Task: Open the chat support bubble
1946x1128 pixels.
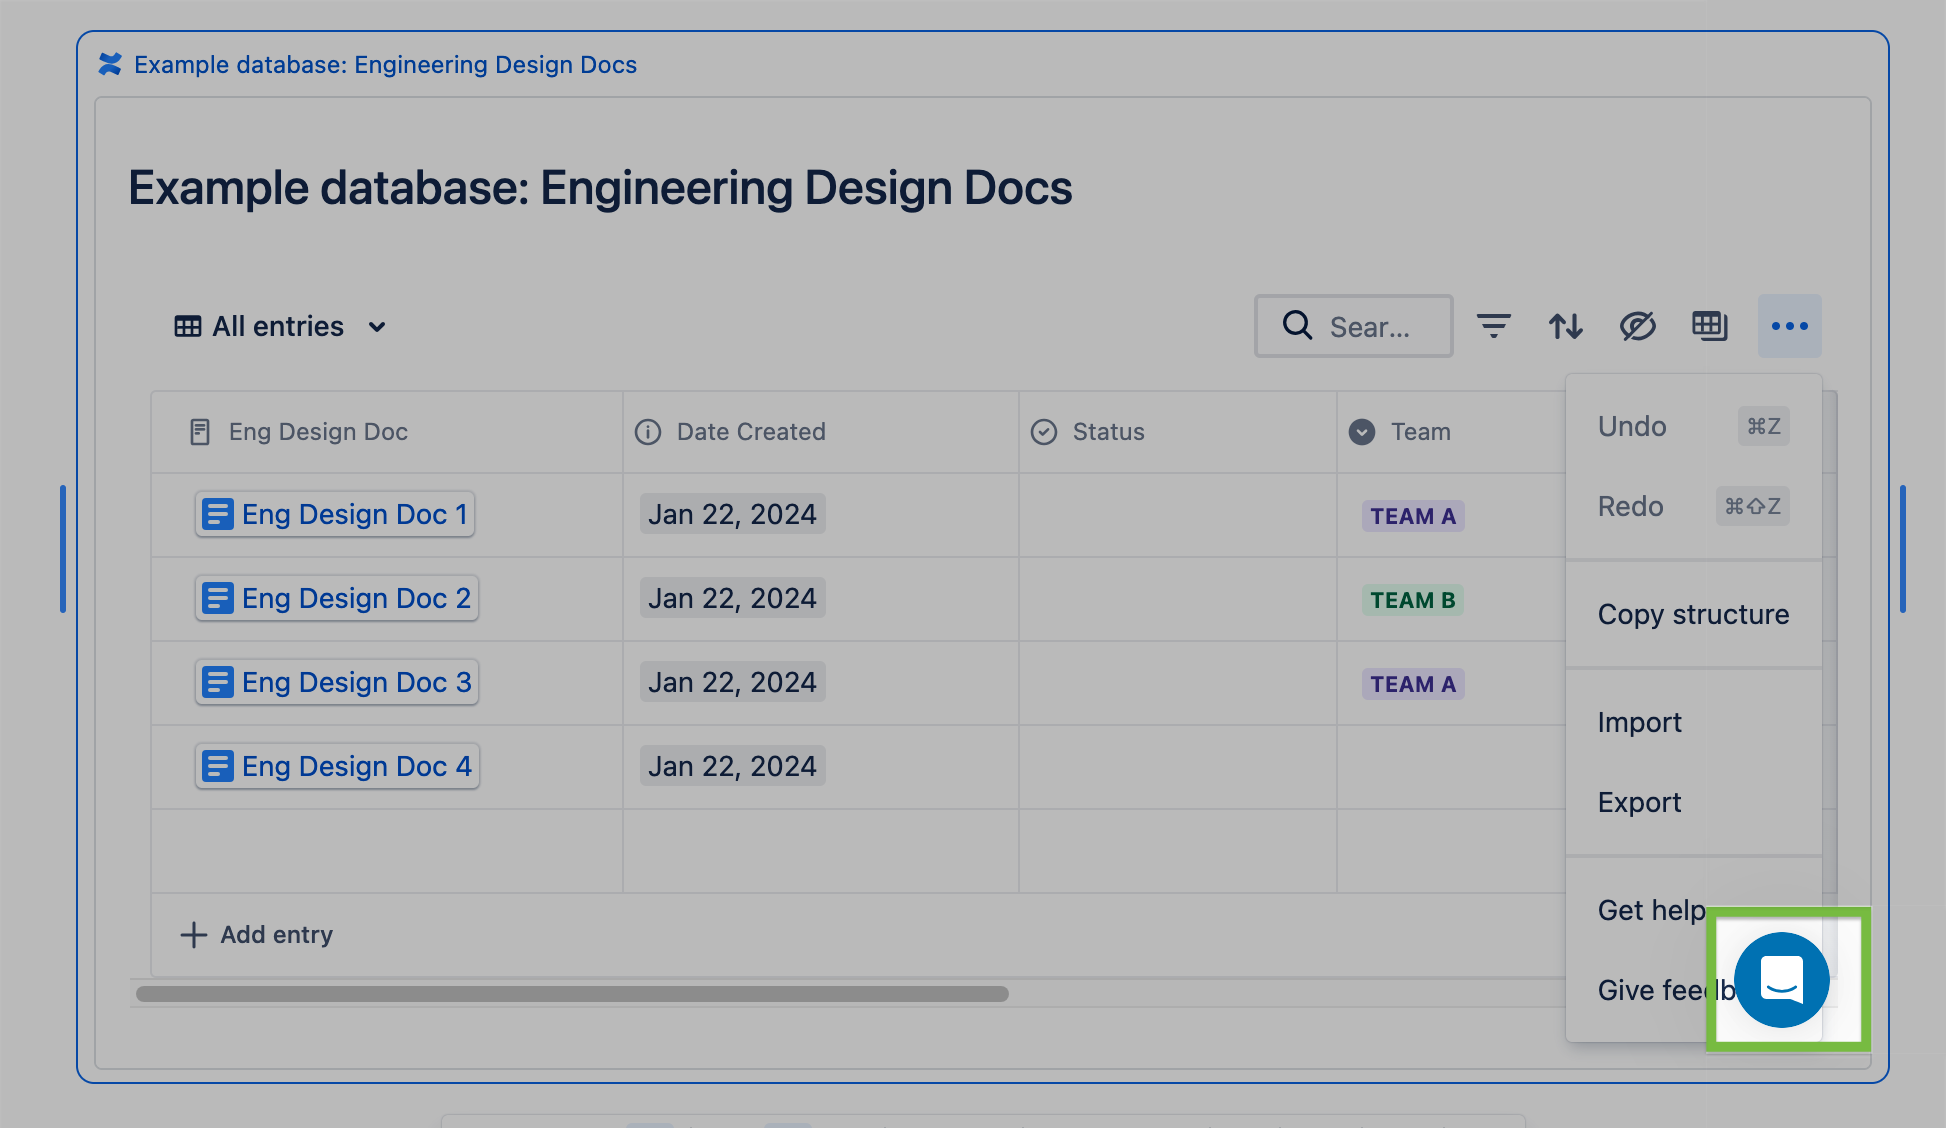Action: coord(1782,980)
